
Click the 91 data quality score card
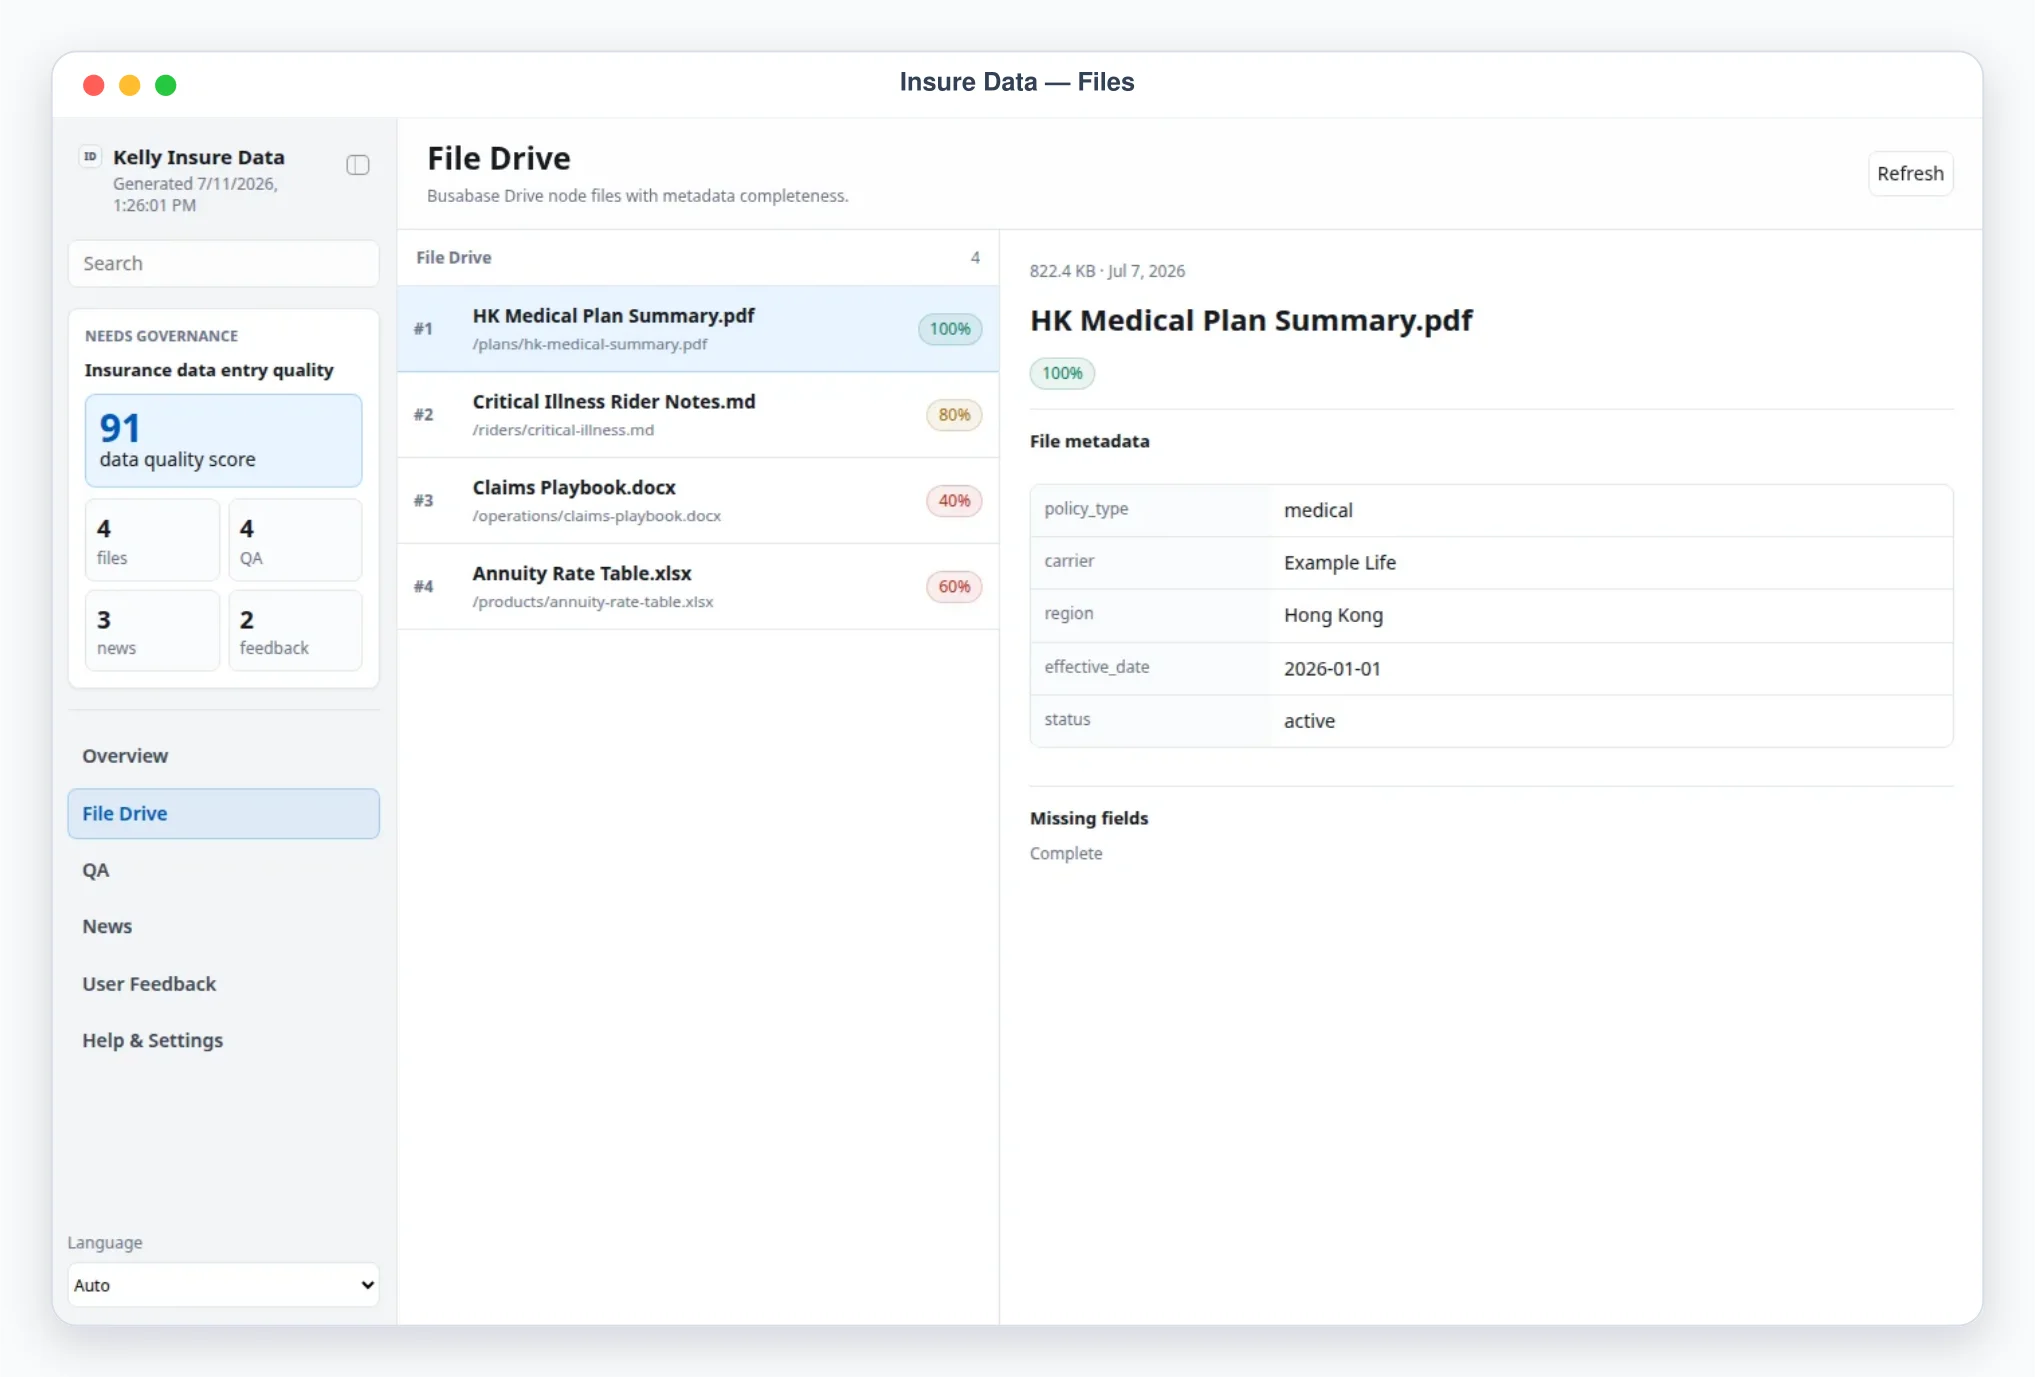[223, 441]
